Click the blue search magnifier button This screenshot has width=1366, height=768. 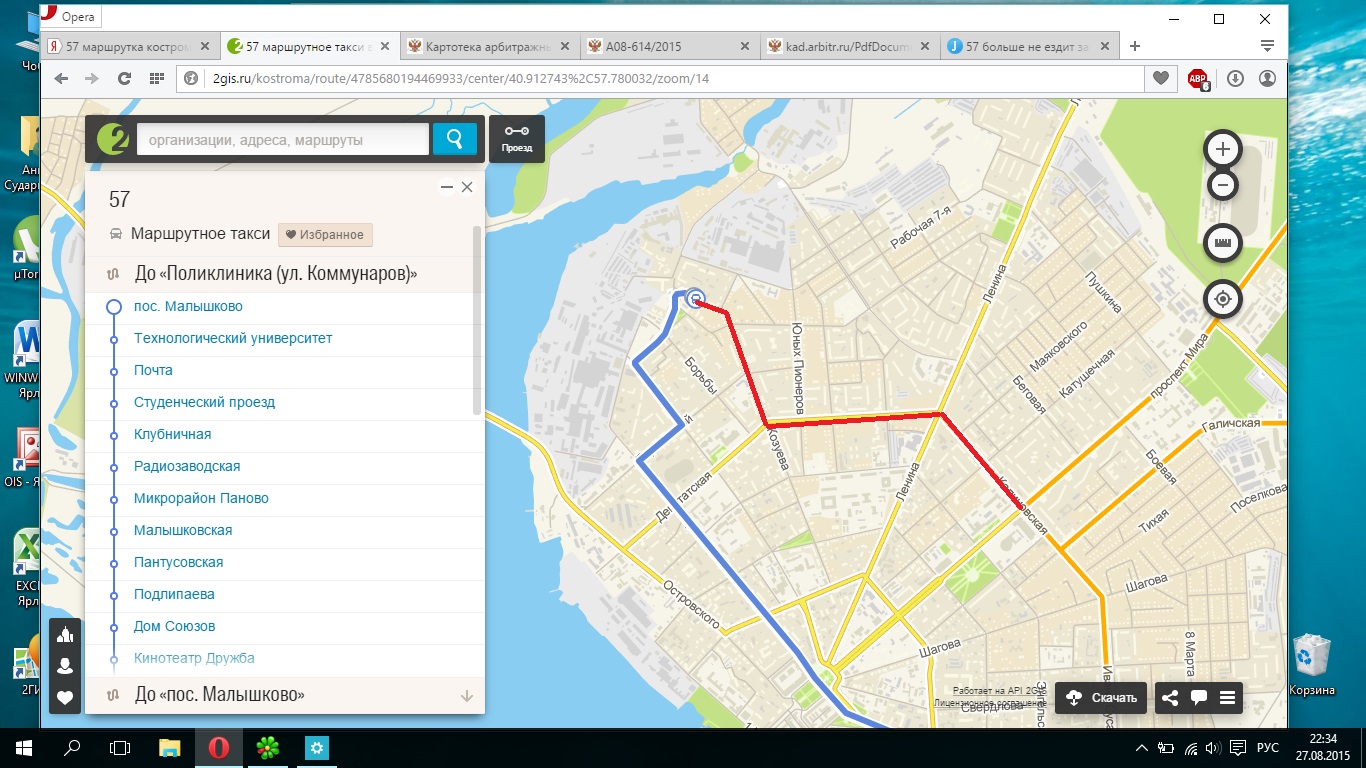coord(455,139)
